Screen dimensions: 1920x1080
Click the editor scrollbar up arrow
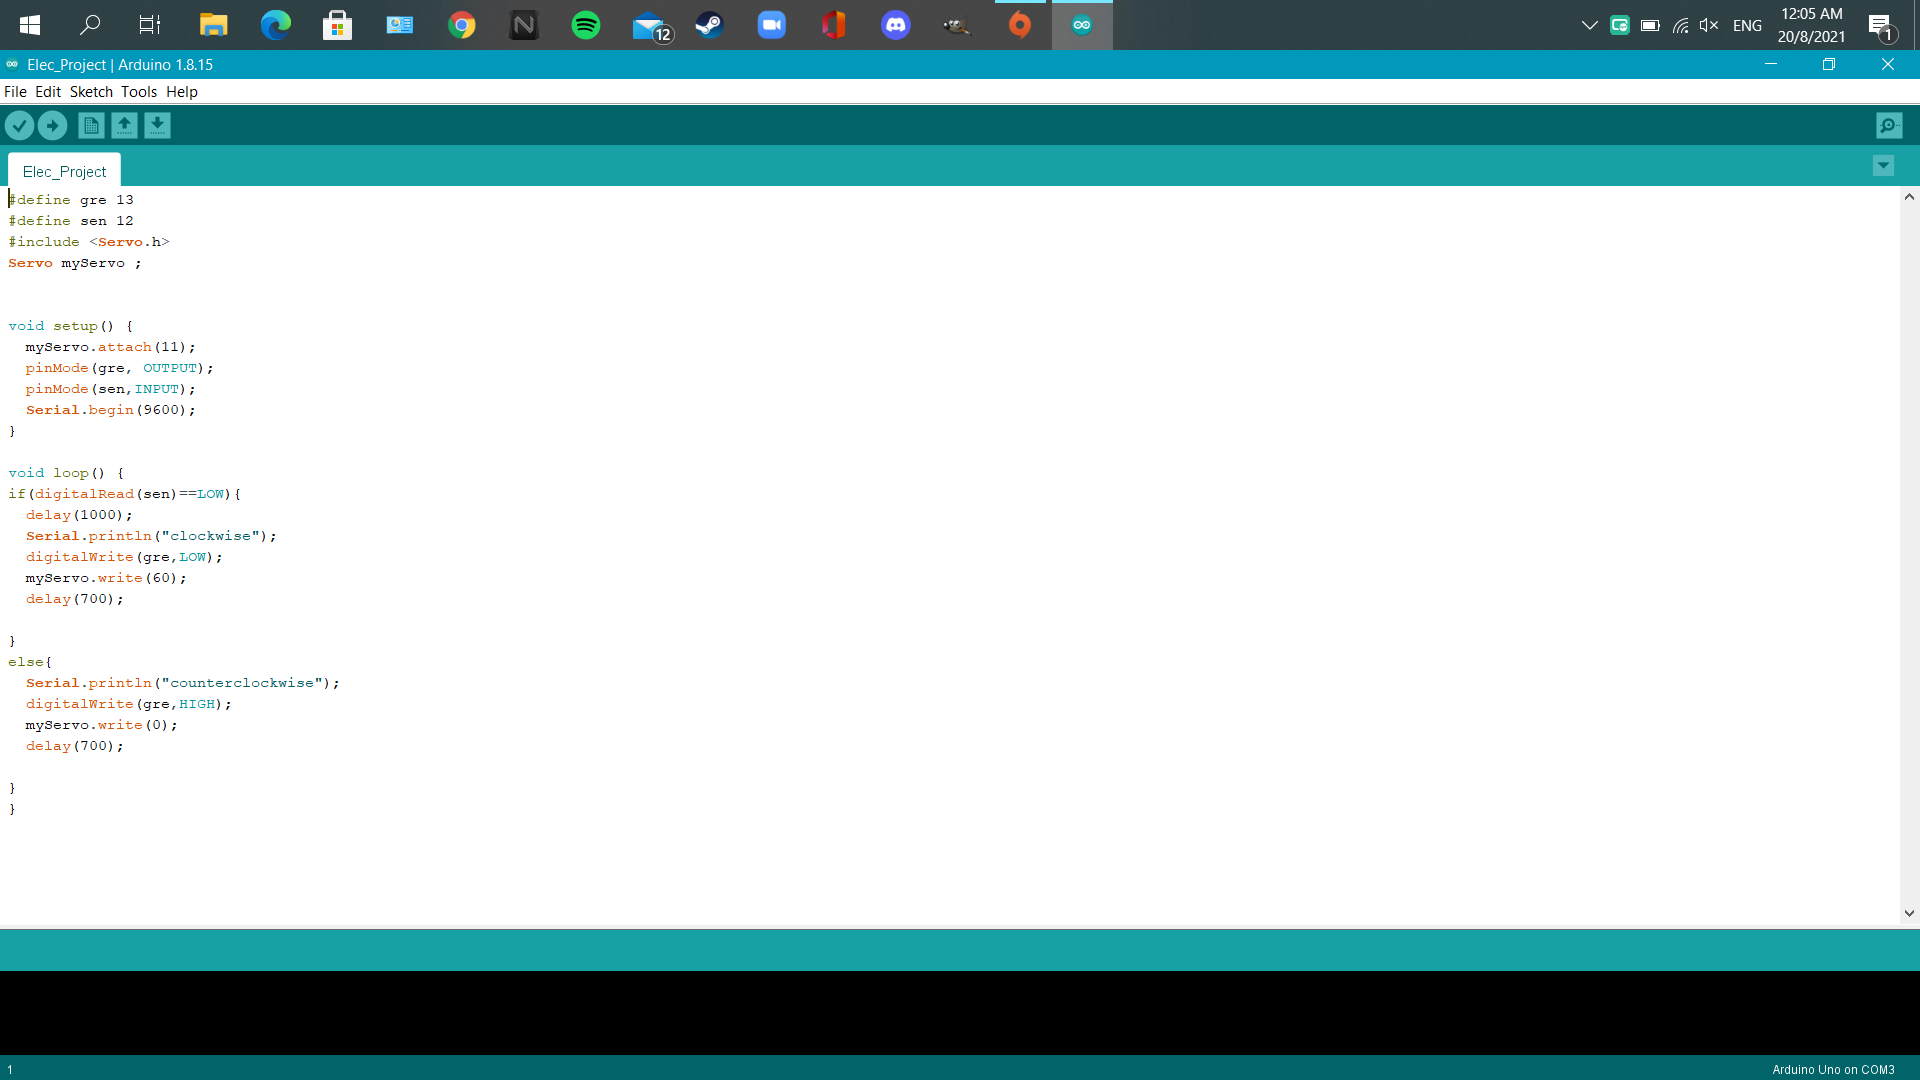point(1909,197)
